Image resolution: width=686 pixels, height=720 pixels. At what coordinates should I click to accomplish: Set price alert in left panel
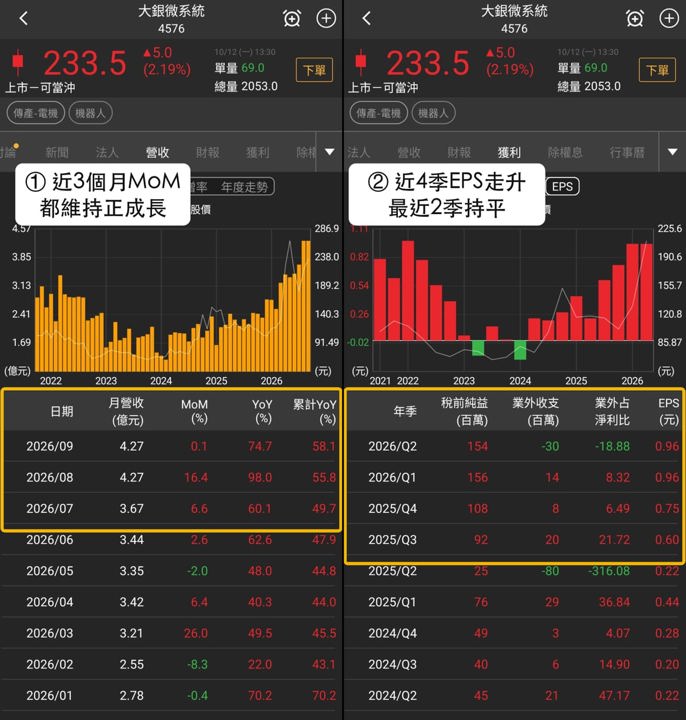[x=292, y=19]
